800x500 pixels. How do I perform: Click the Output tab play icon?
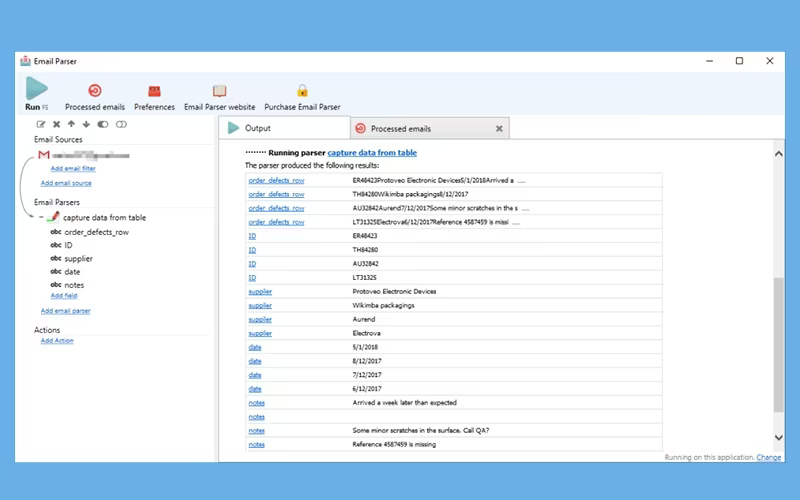tap(233, 128)
